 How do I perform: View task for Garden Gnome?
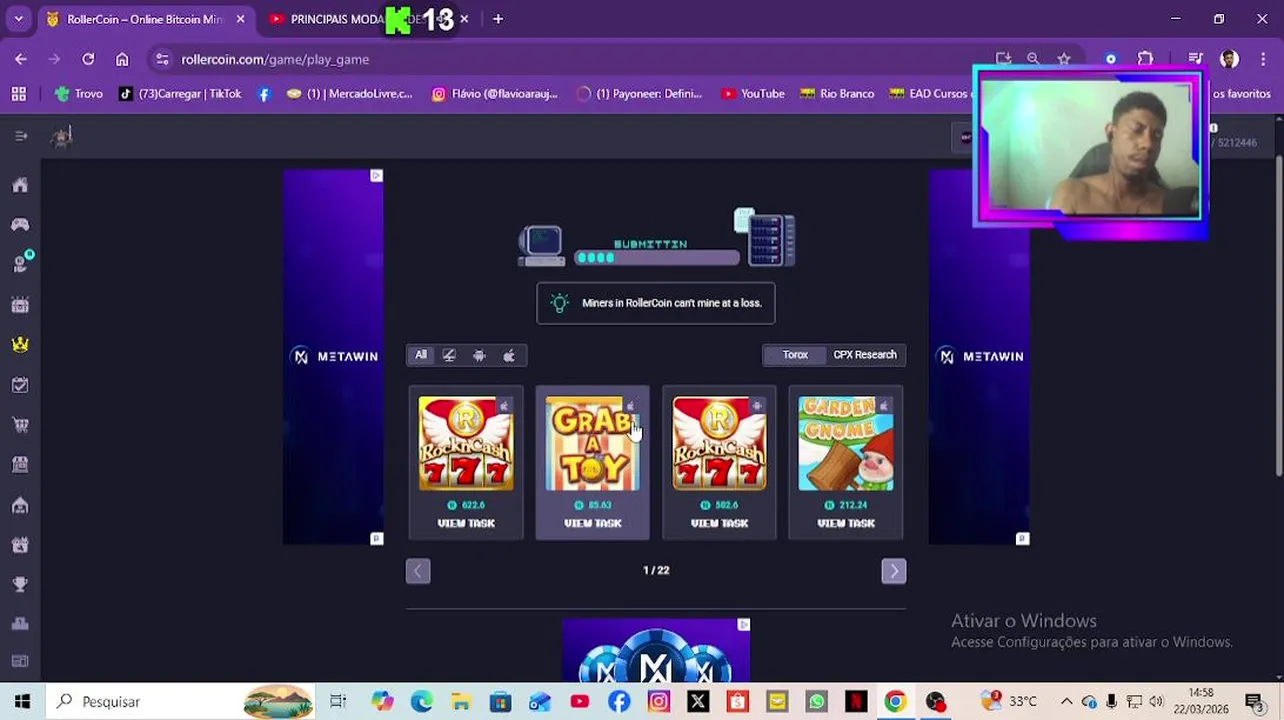[846, 523]
